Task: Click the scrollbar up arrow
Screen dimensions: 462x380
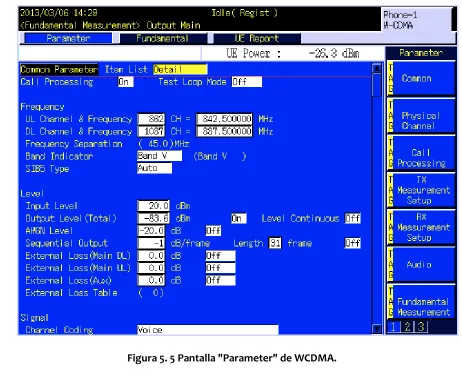Action: click(x=377, y=68)
